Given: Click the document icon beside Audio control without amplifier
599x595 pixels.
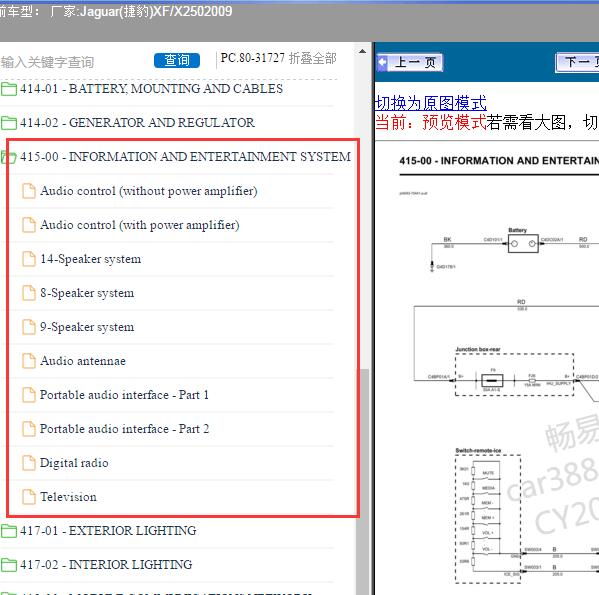Looking at the screenshot, I should pyautogui.click(x=29, y=191).
